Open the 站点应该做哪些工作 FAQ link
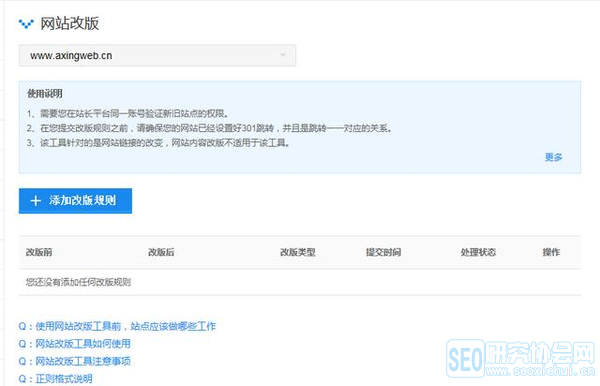The width and height of the screenshot is (600, 386). coord(117,326)
